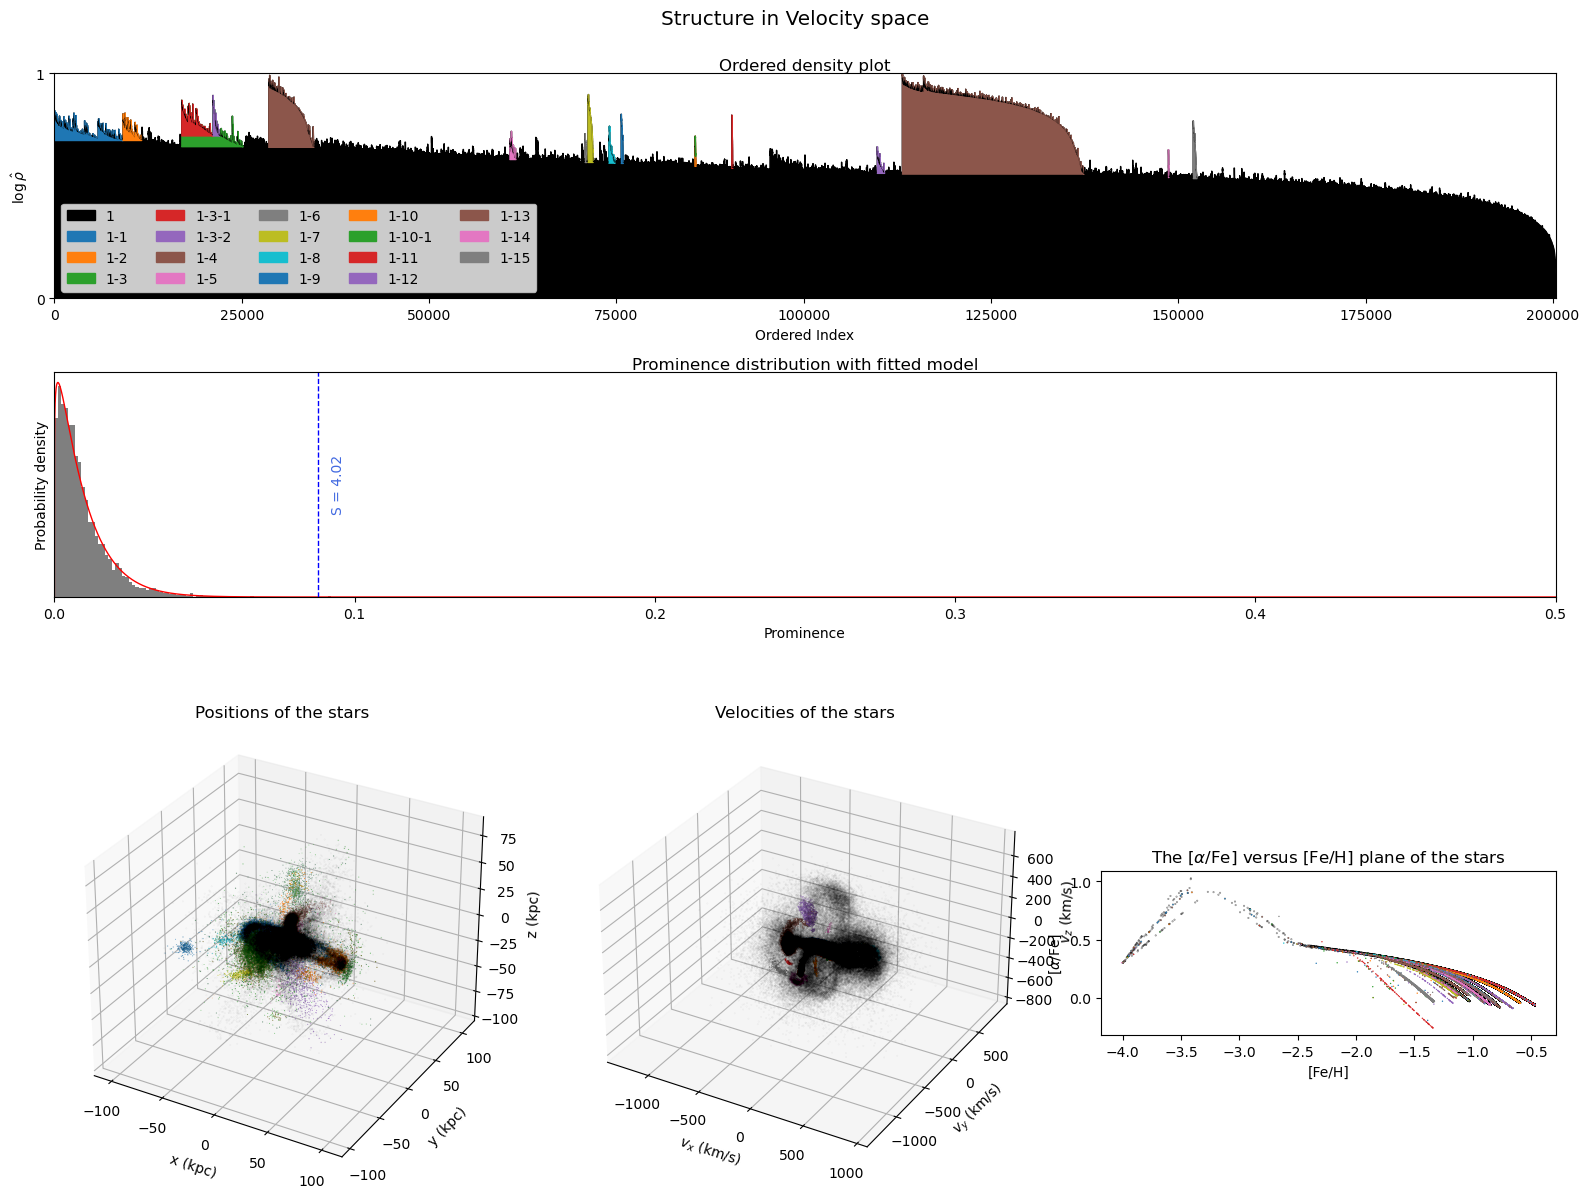The height and width of the screenshot is (1198, 1589).
Task: Click the 0.1 tick on Prominence axis
Action: [354, 614]
